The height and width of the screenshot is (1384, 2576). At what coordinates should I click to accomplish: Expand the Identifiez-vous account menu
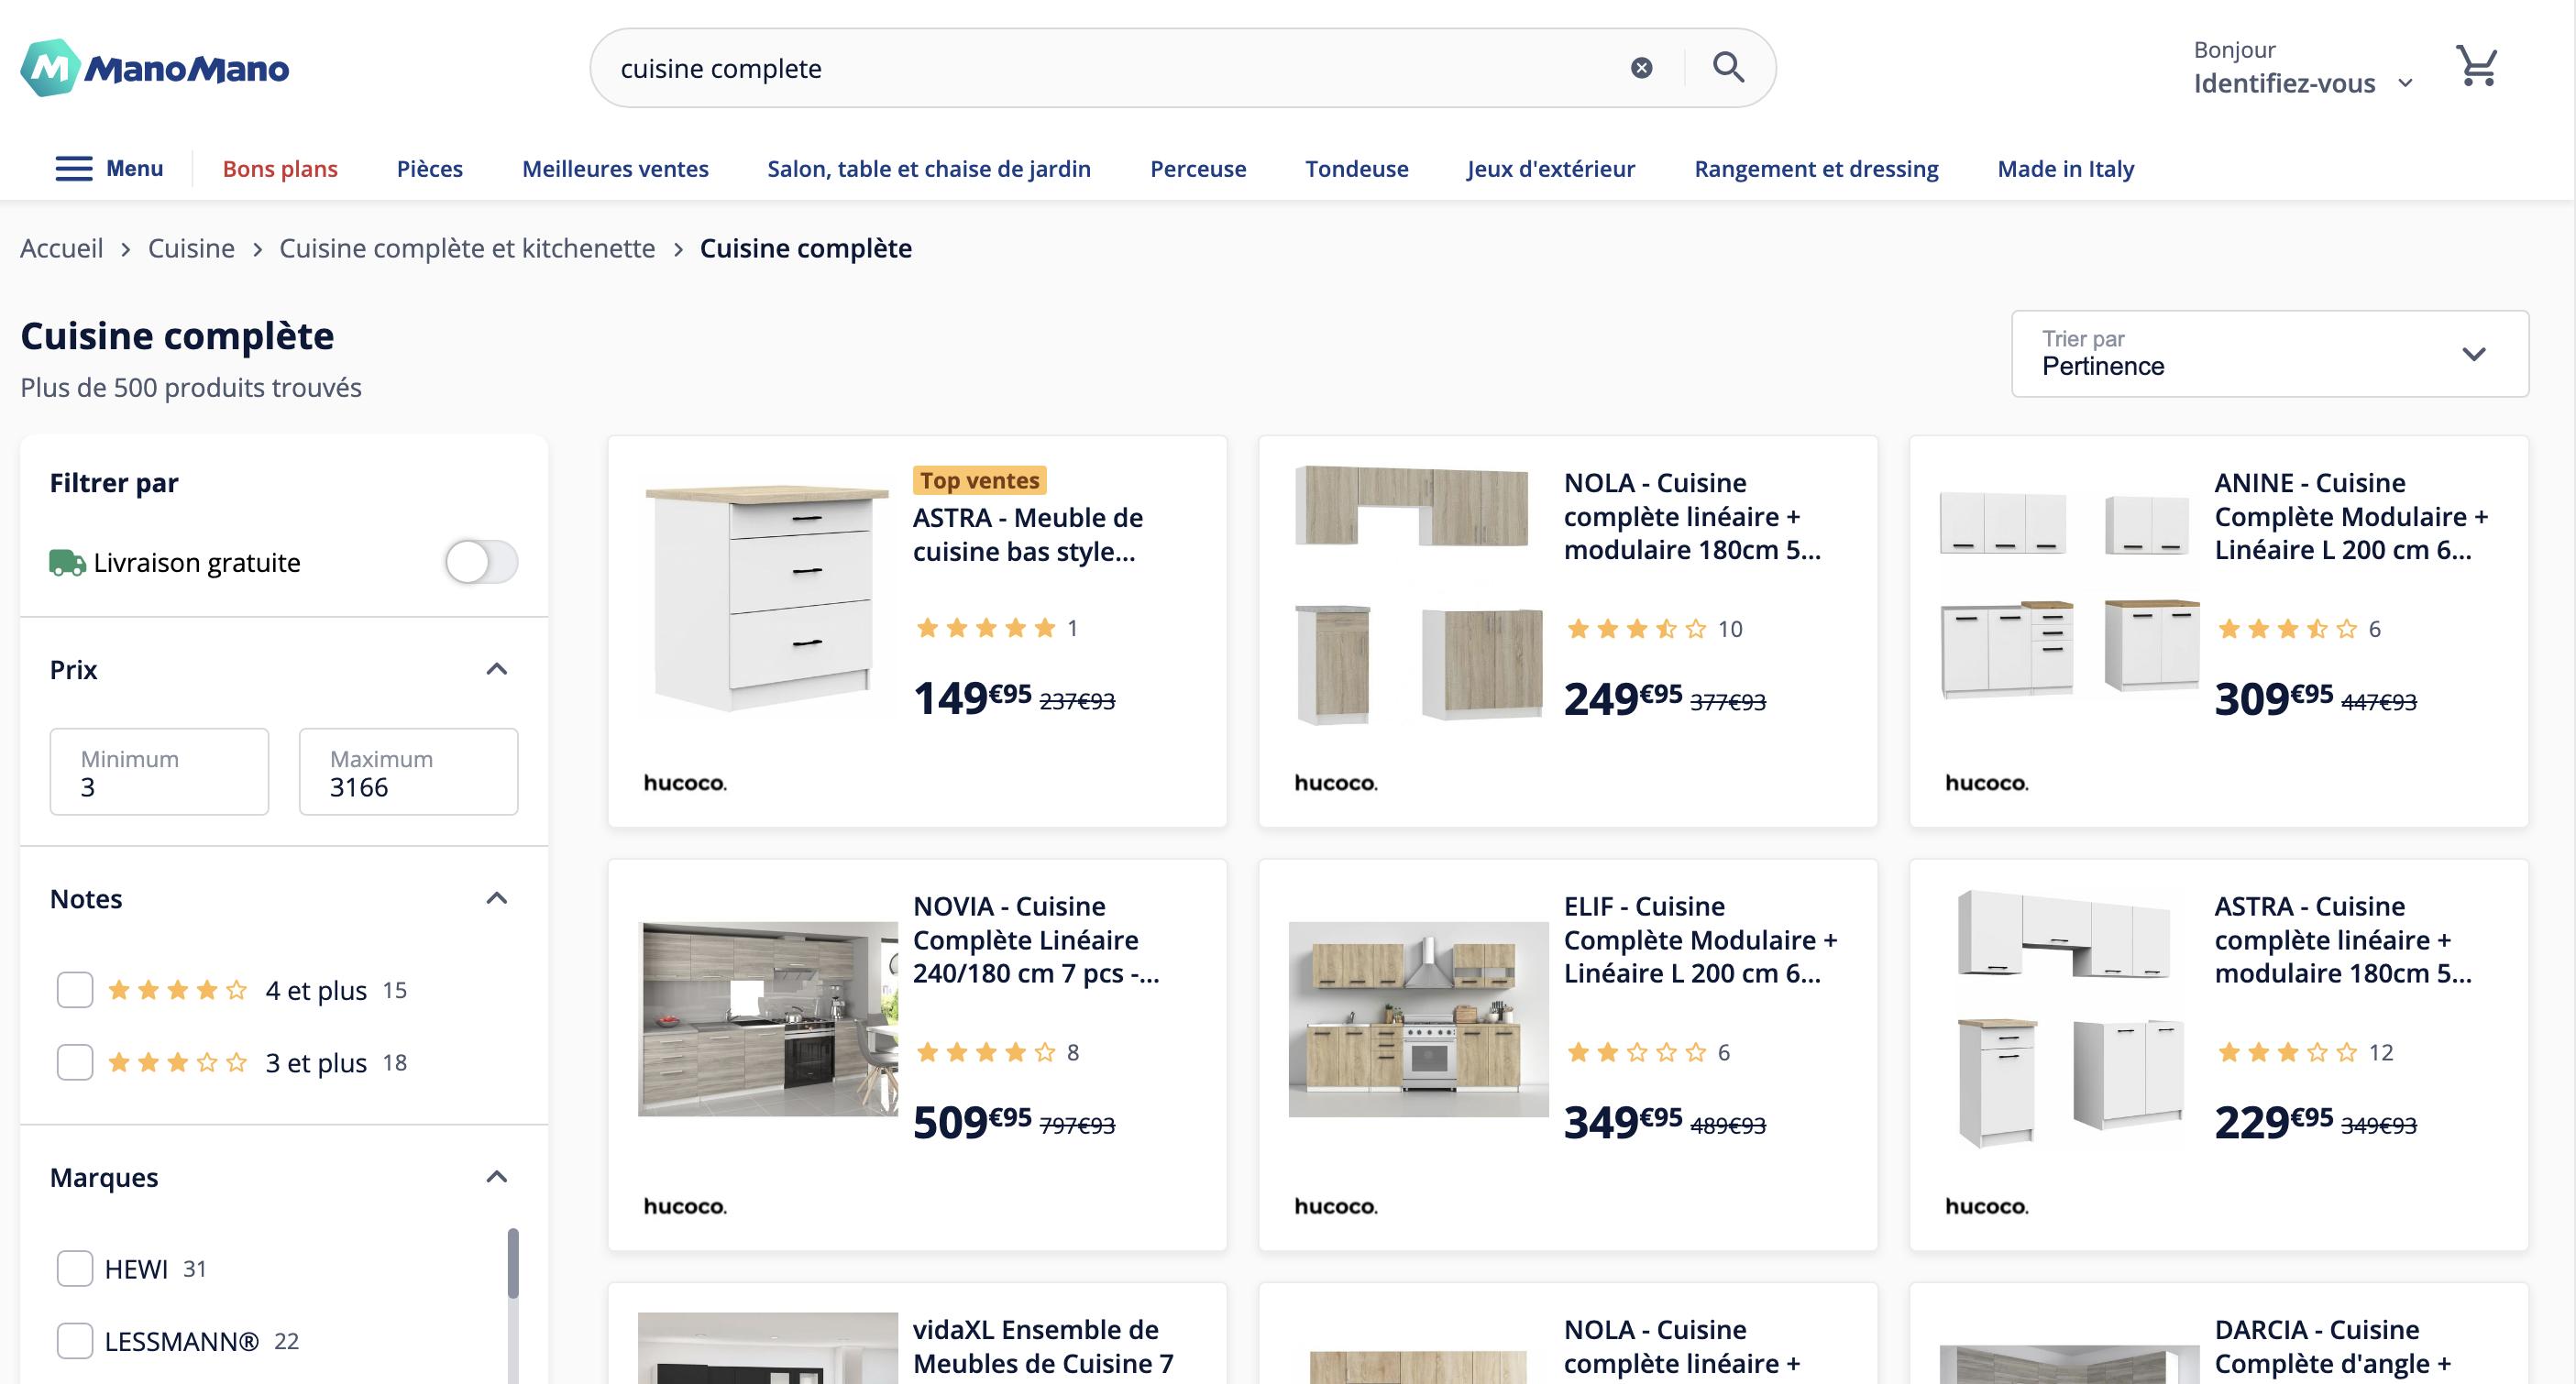(2301, 83)
